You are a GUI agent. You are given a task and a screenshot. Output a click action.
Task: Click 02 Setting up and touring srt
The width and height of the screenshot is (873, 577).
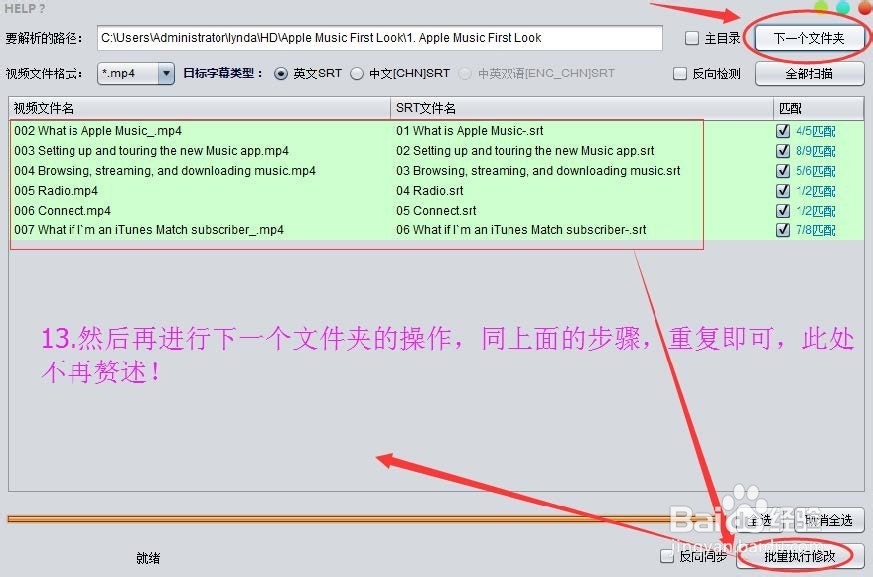(525, 151)
